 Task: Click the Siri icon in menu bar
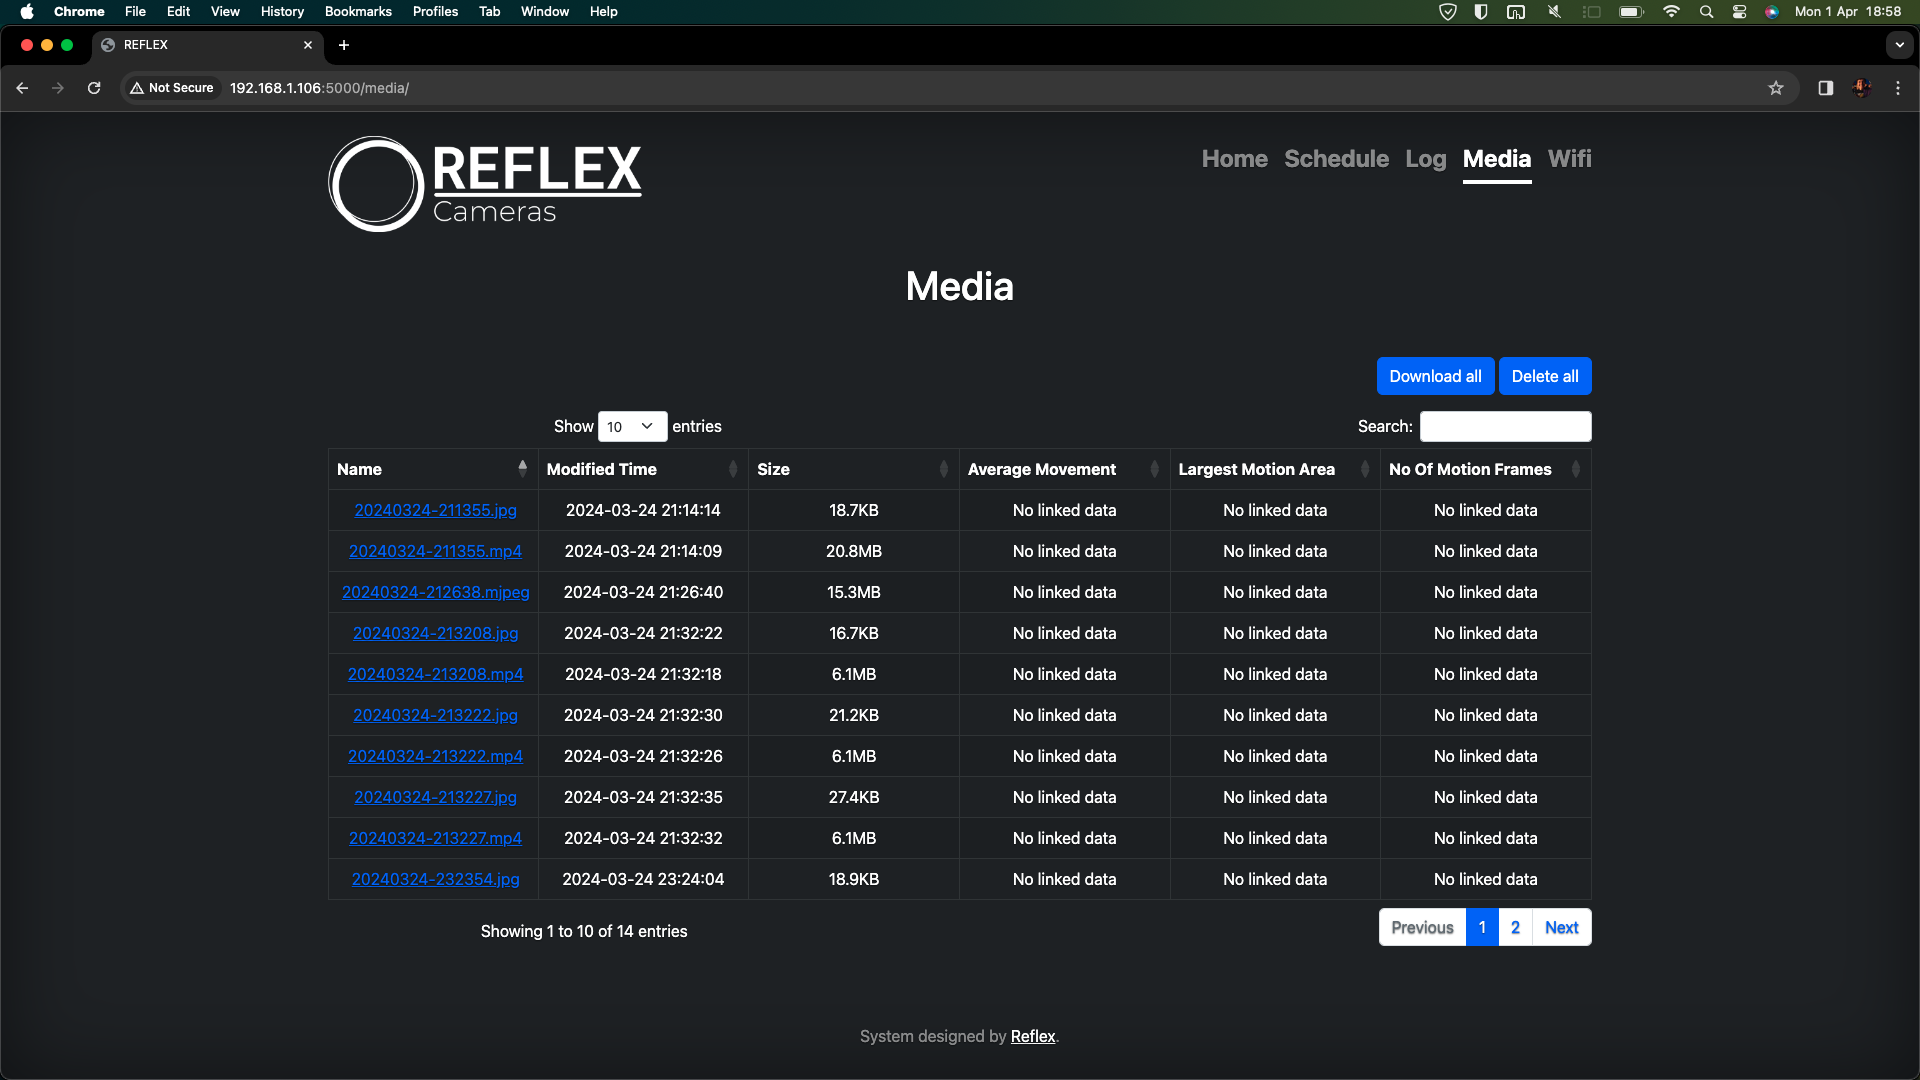click(x=1771, y=12)
